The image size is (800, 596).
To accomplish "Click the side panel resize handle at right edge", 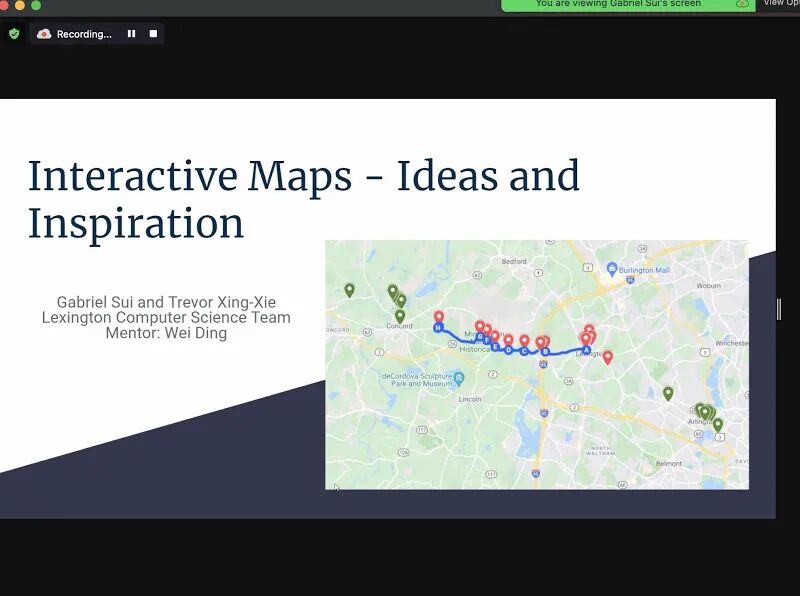I will (779, 309).
